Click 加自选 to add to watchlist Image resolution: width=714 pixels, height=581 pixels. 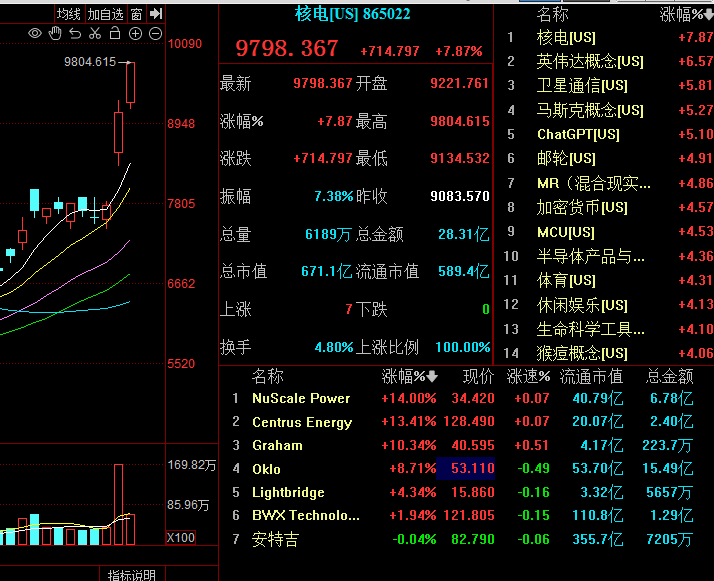106,14
